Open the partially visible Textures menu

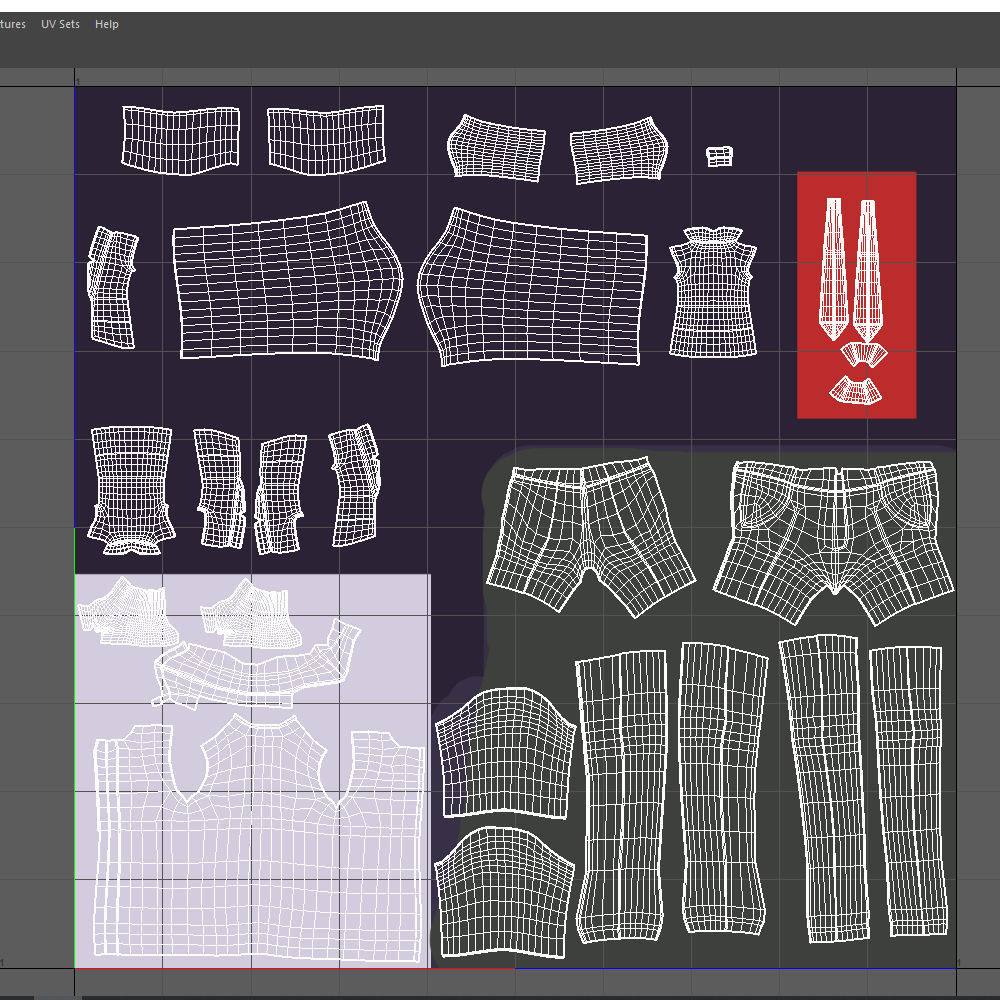tap(13, 24)
